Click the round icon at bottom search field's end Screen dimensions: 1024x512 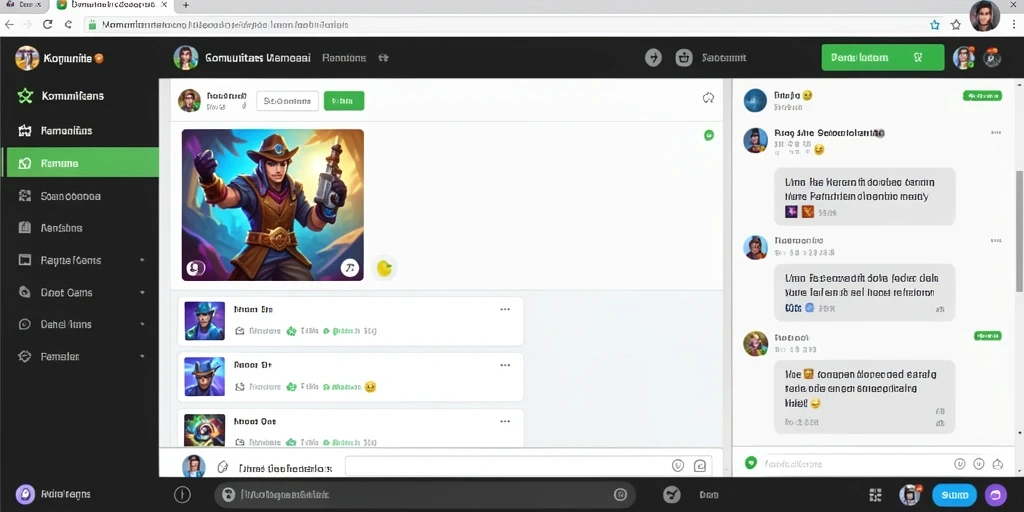(620, 494)
